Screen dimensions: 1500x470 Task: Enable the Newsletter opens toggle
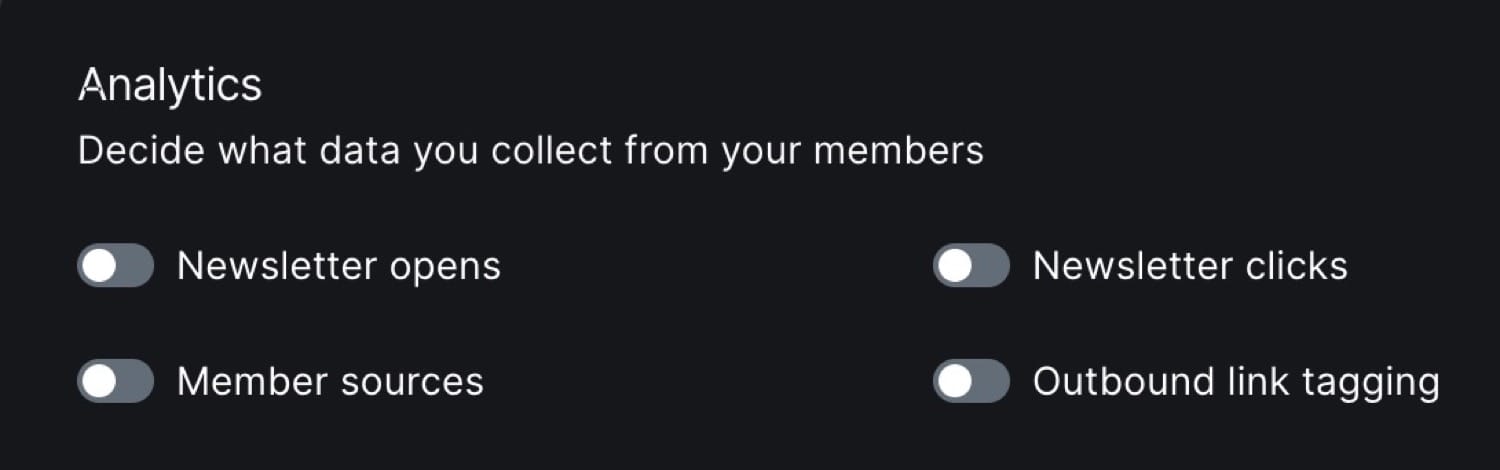coord(115,266)
